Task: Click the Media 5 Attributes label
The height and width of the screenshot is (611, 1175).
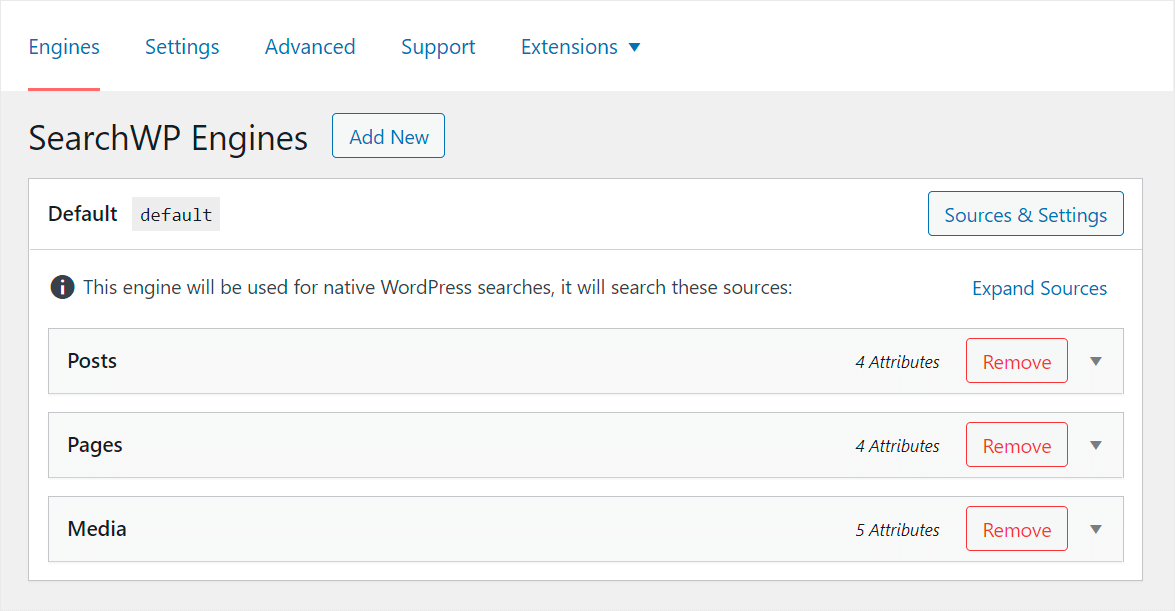Action: tap(897, 529)
